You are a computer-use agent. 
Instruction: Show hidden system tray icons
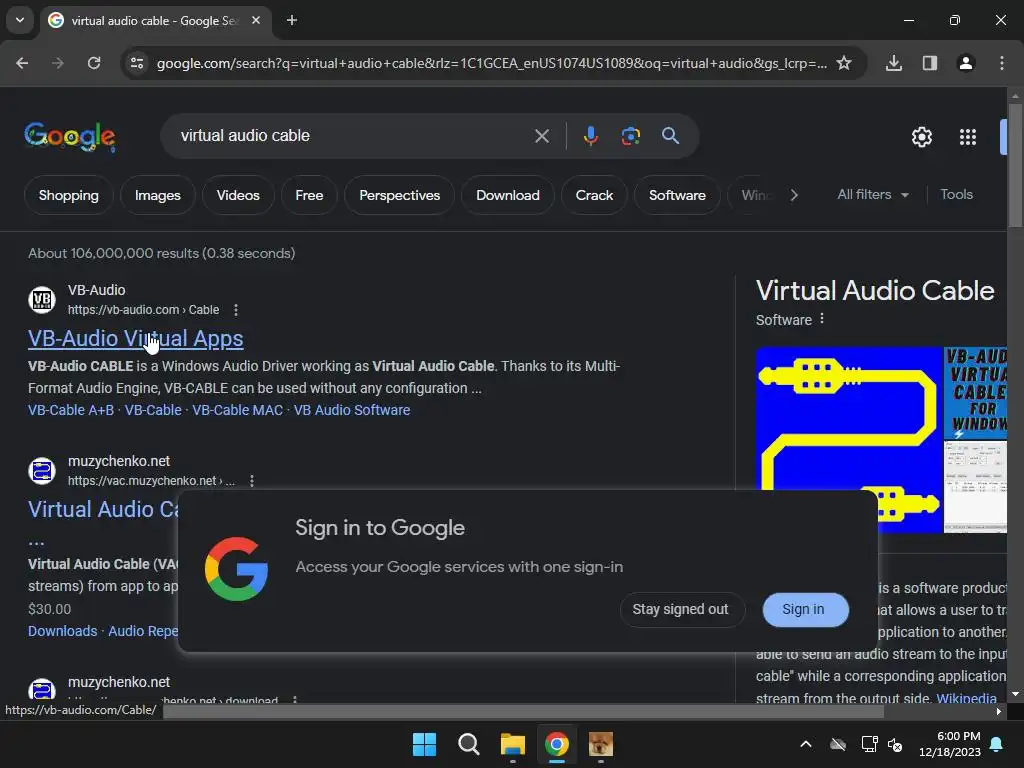point(806,744)
